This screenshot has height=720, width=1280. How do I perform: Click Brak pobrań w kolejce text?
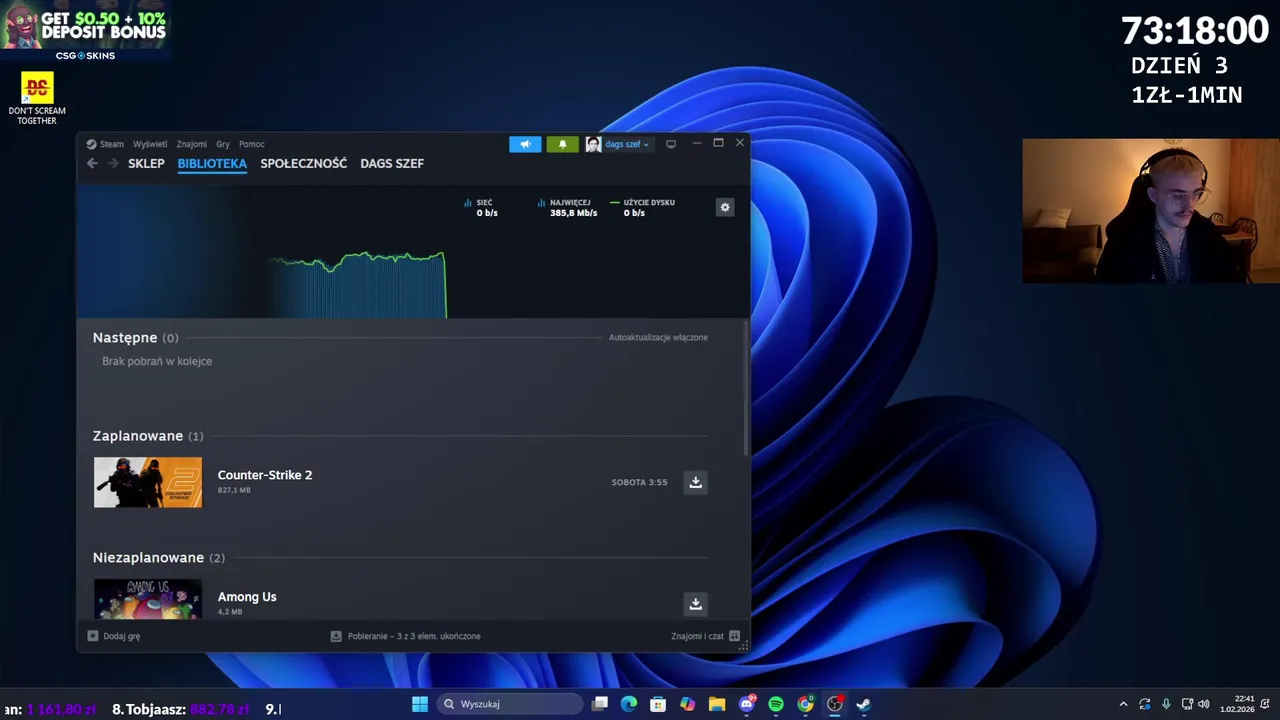(157, 361)
